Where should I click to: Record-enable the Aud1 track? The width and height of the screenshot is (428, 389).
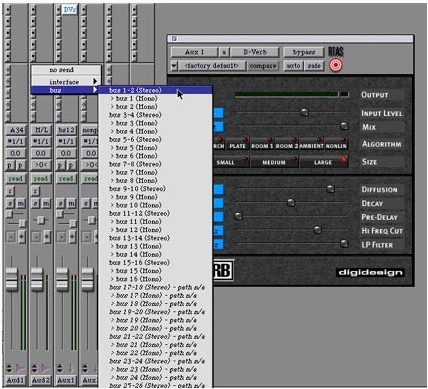click(x=11, y=191)
